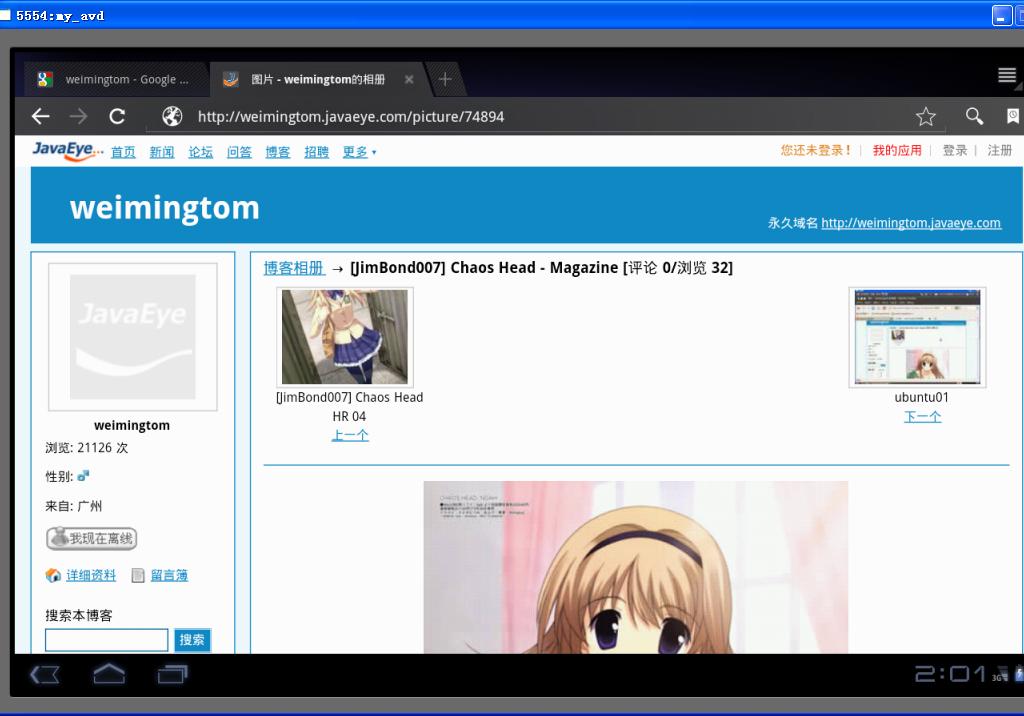The height and width of the screenshot is (716, 1024).
Task: Go to next picture via 下一个
Action: [x=923, y=416]
